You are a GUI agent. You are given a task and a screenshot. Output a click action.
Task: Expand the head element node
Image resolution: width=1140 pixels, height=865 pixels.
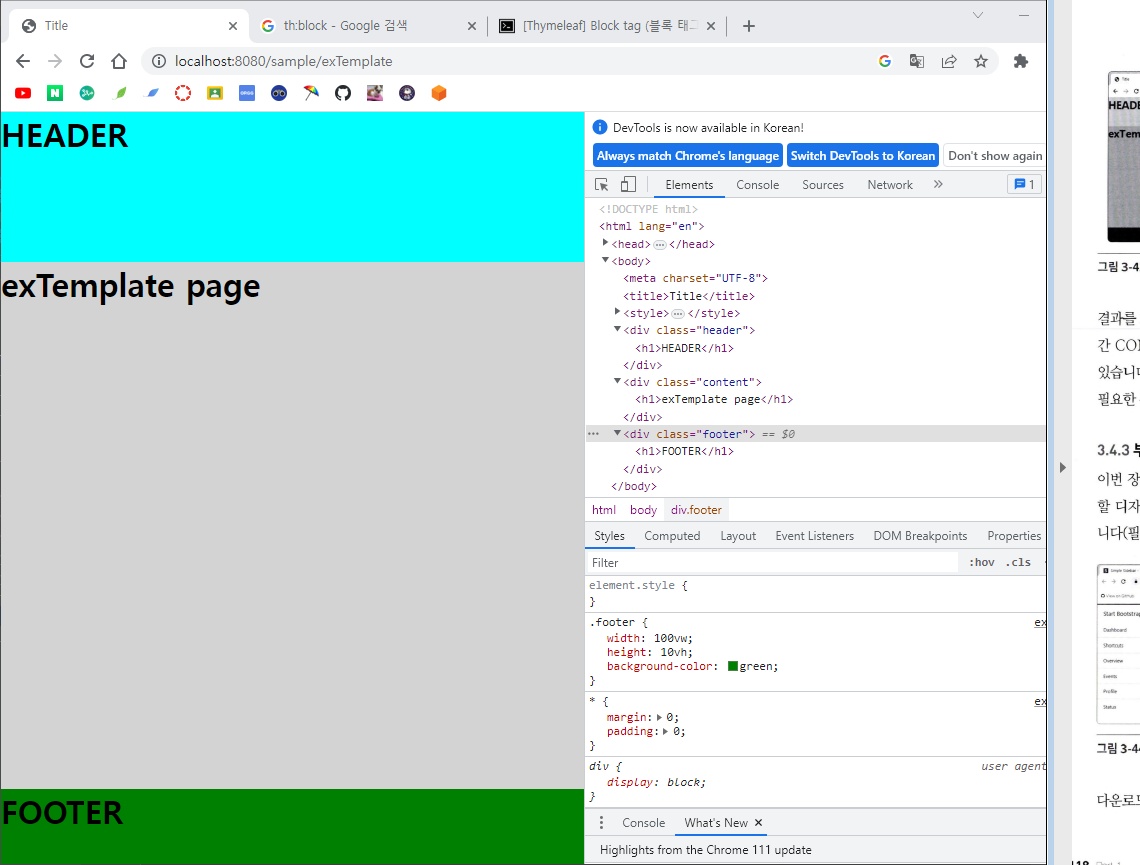pos(605,244)
